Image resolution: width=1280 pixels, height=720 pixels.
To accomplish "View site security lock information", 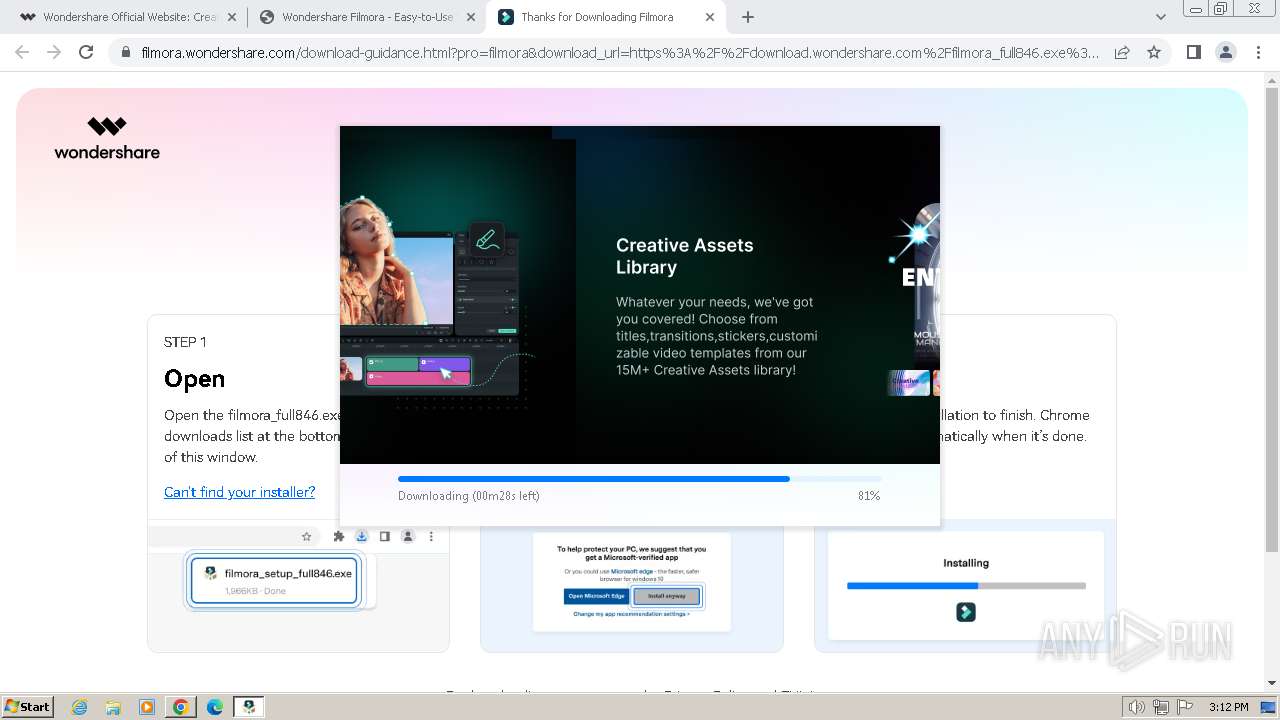I will click(x=125, y=52).
